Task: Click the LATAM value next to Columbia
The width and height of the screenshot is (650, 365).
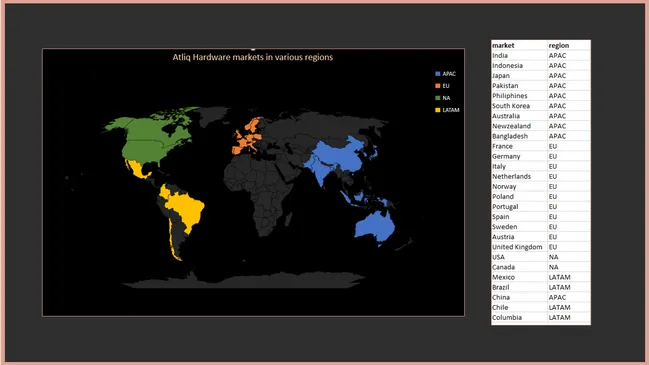Action: pos(569,318)
